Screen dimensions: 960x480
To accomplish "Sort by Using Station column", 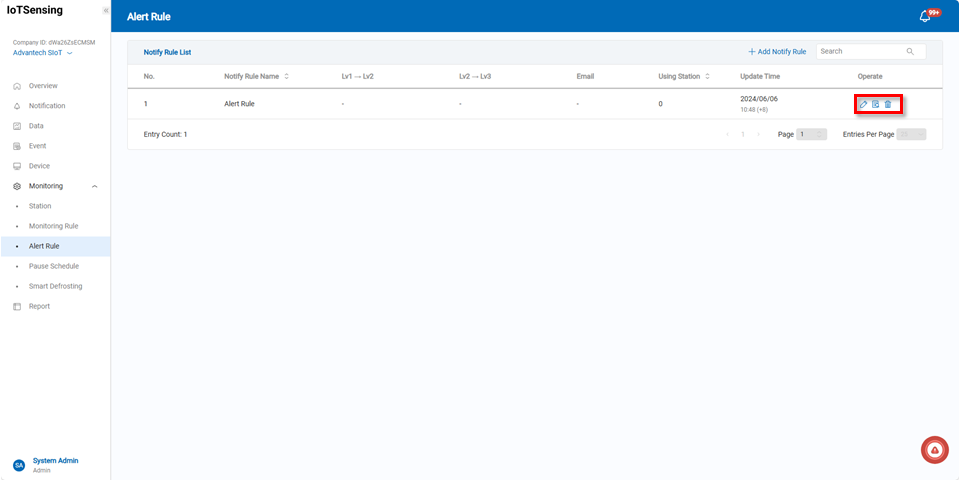I will (708, 76).
